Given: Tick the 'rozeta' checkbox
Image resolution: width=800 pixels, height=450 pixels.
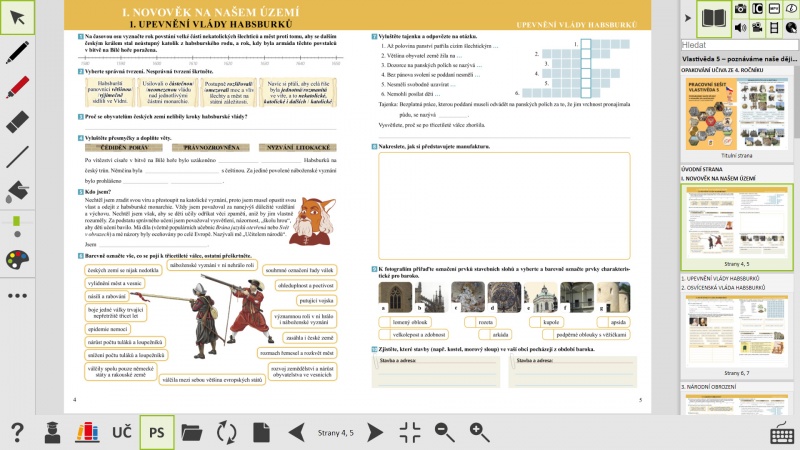Looking at the screenshot, I should tap(470, 322).
